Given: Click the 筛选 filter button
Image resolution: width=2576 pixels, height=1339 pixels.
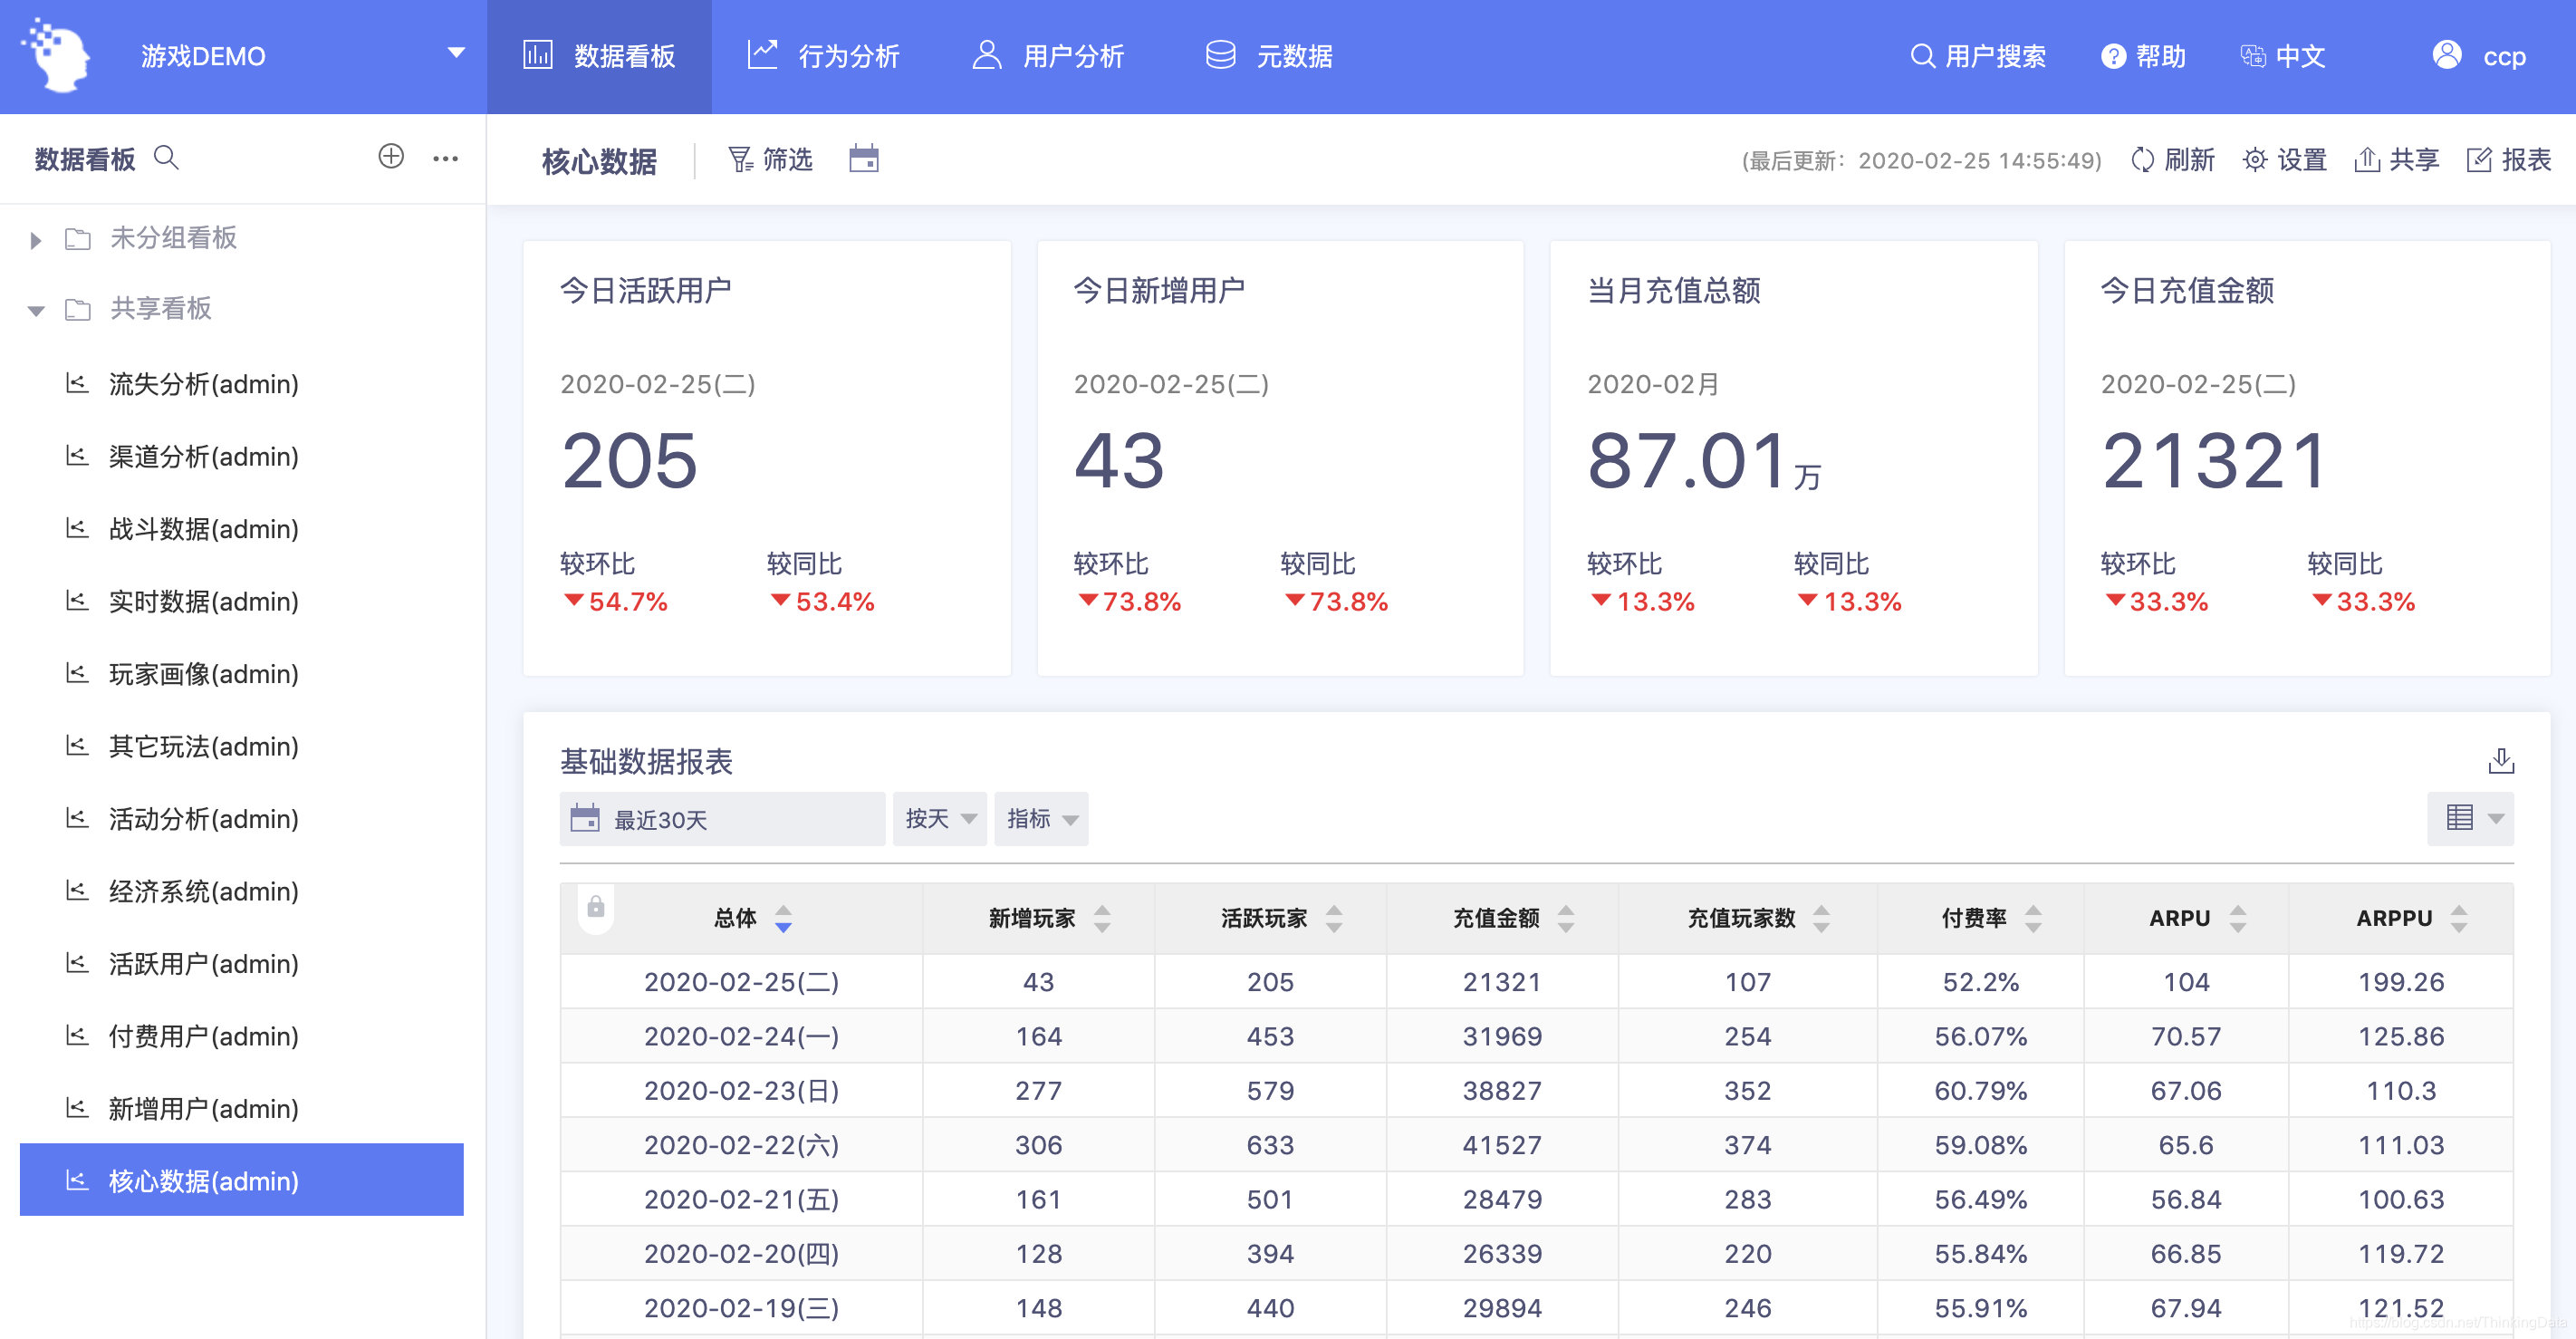Looking at the screenshot, I should pos(770,160).
